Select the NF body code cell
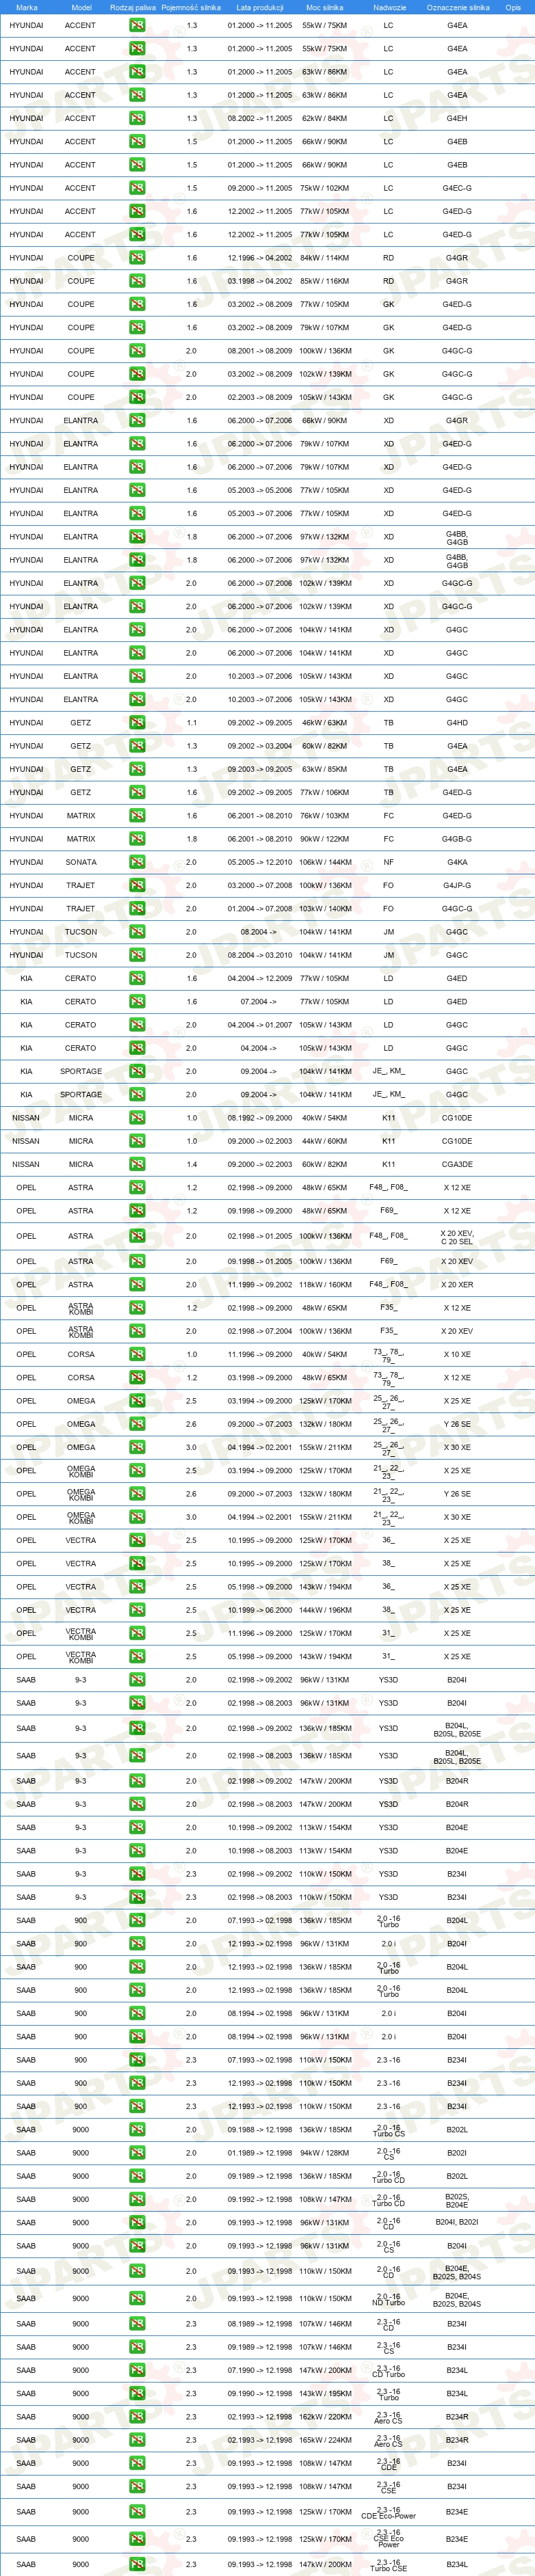The height and width of the screenshot is (2576, 535). pos(389,862)
